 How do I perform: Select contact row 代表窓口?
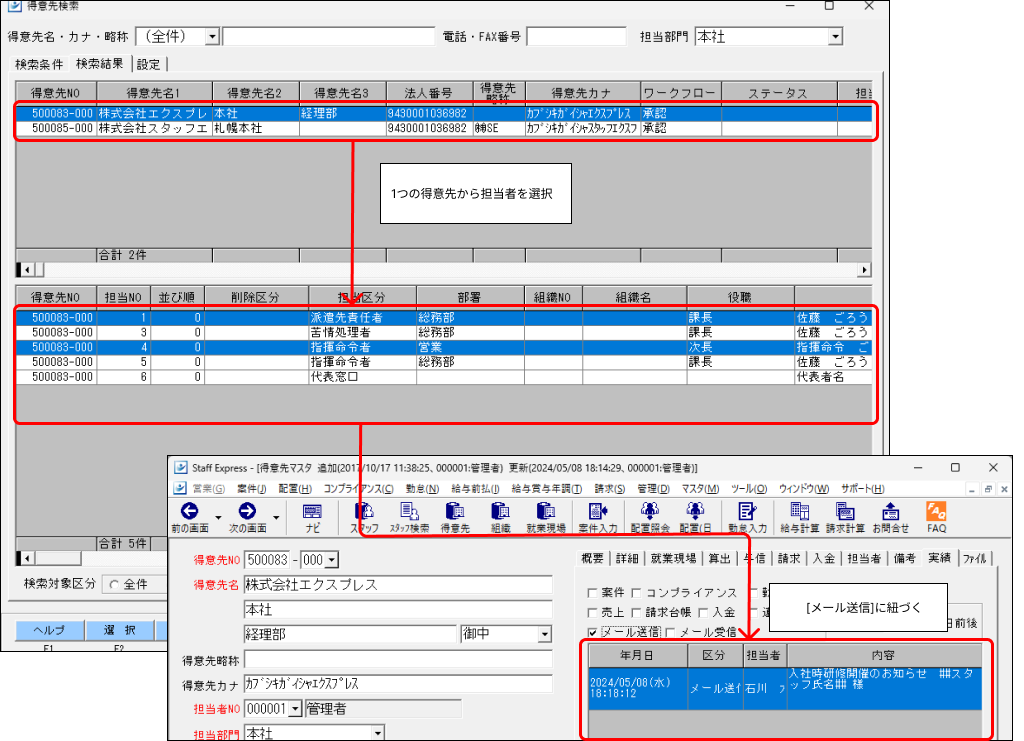(x=444, y=377)
